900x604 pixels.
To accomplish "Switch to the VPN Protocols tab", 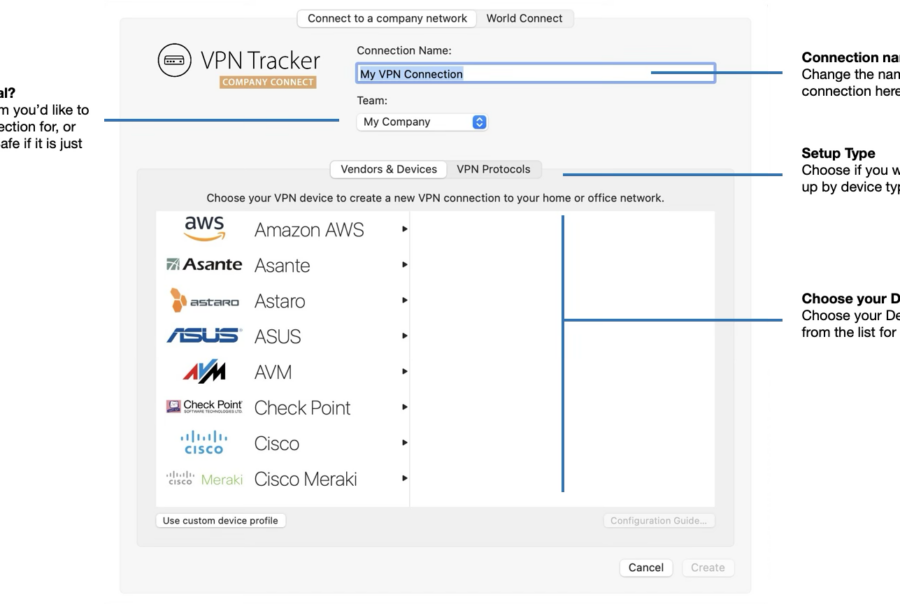I will point(494,169).
